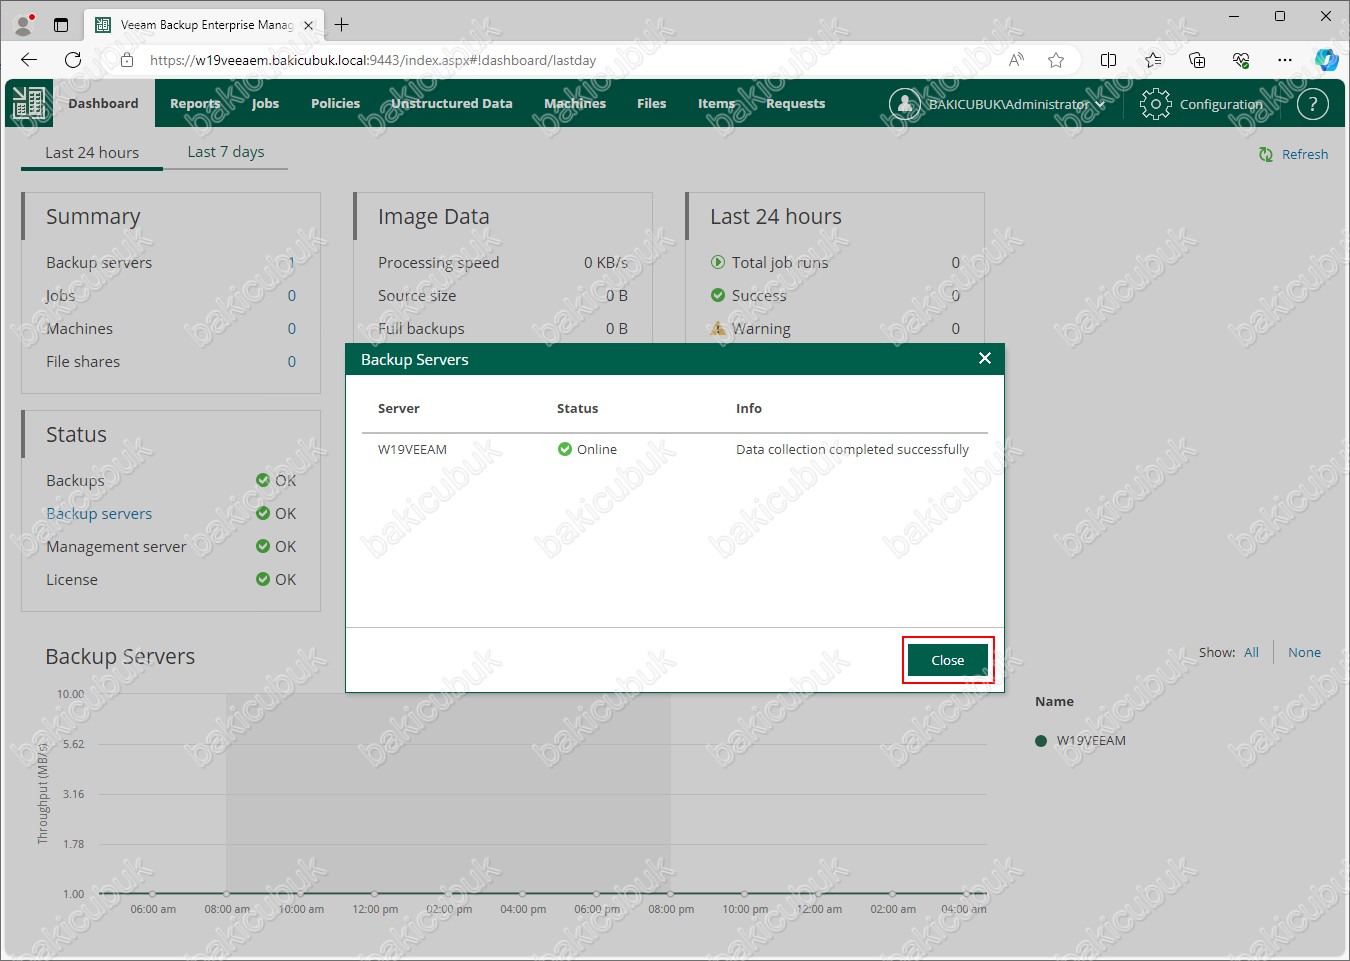
Task: Open the Copilot sidebar icon
Action: click(x=1327, y=60)
